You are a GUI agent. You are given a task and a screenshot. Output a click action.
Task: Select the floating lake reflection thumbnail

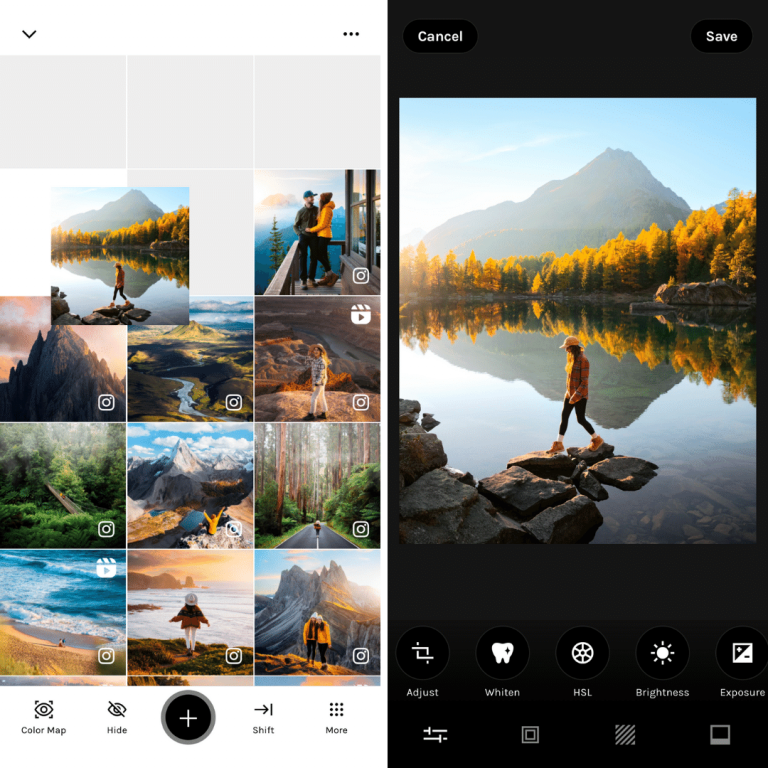[120, 256]
